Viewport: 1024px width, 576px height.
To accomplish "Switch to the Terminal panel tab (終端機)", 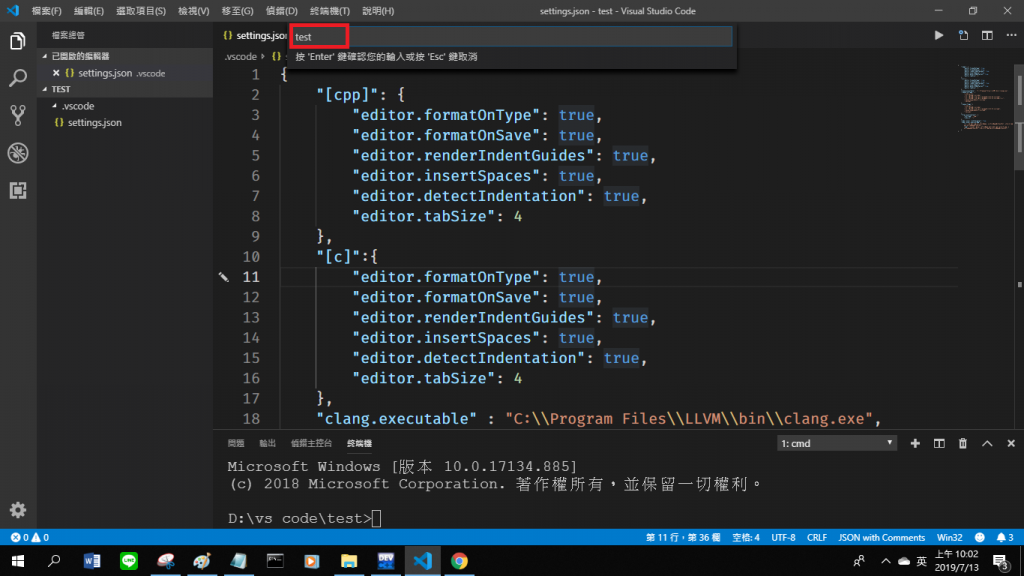I will [x=359, y=443].
